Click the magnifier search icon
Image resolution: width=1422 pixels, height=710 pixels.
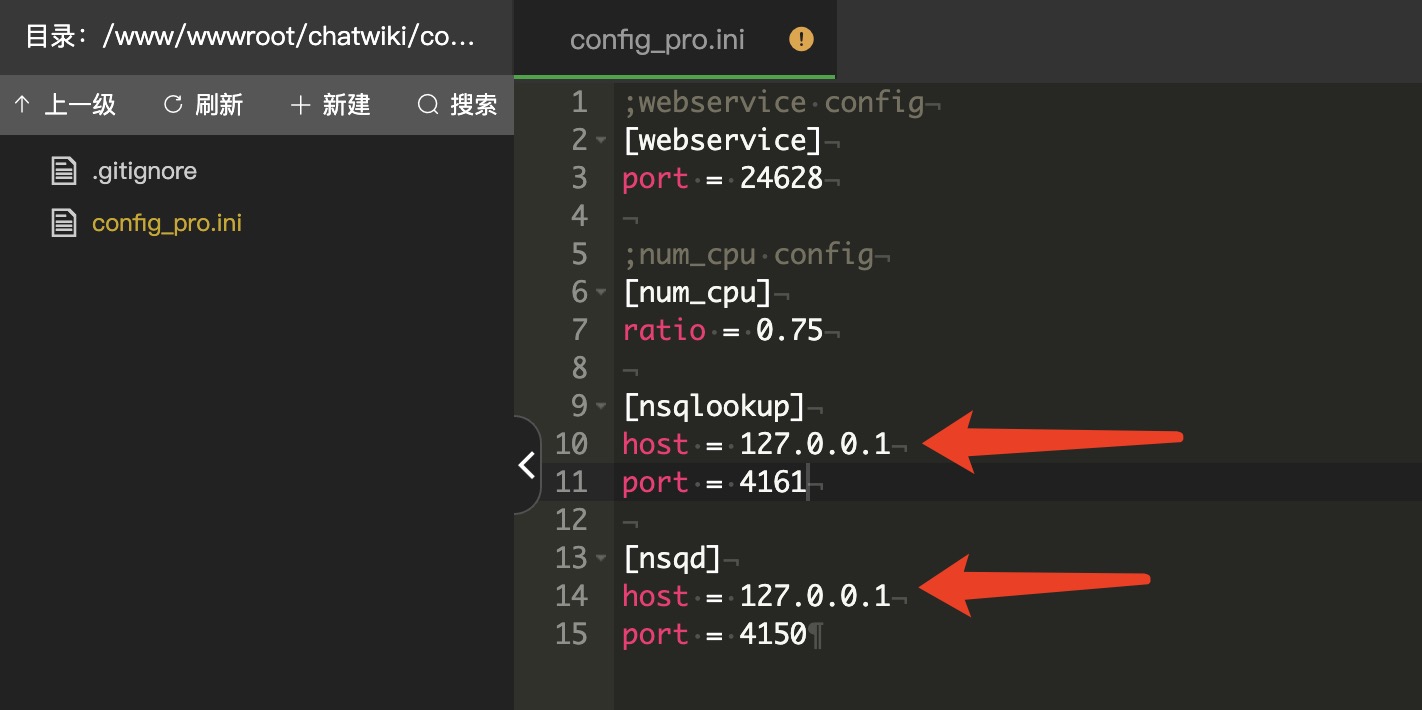[428, 104]
